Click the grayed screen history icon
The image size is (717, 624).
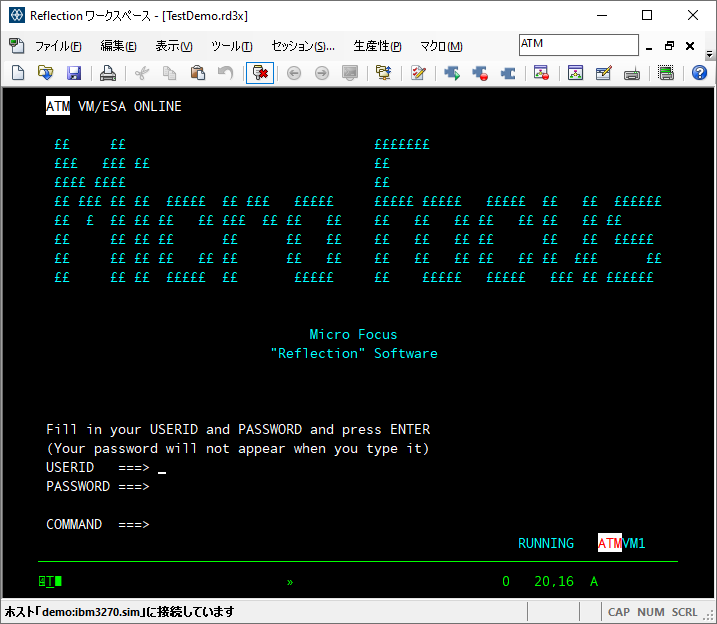pos(350,73)
